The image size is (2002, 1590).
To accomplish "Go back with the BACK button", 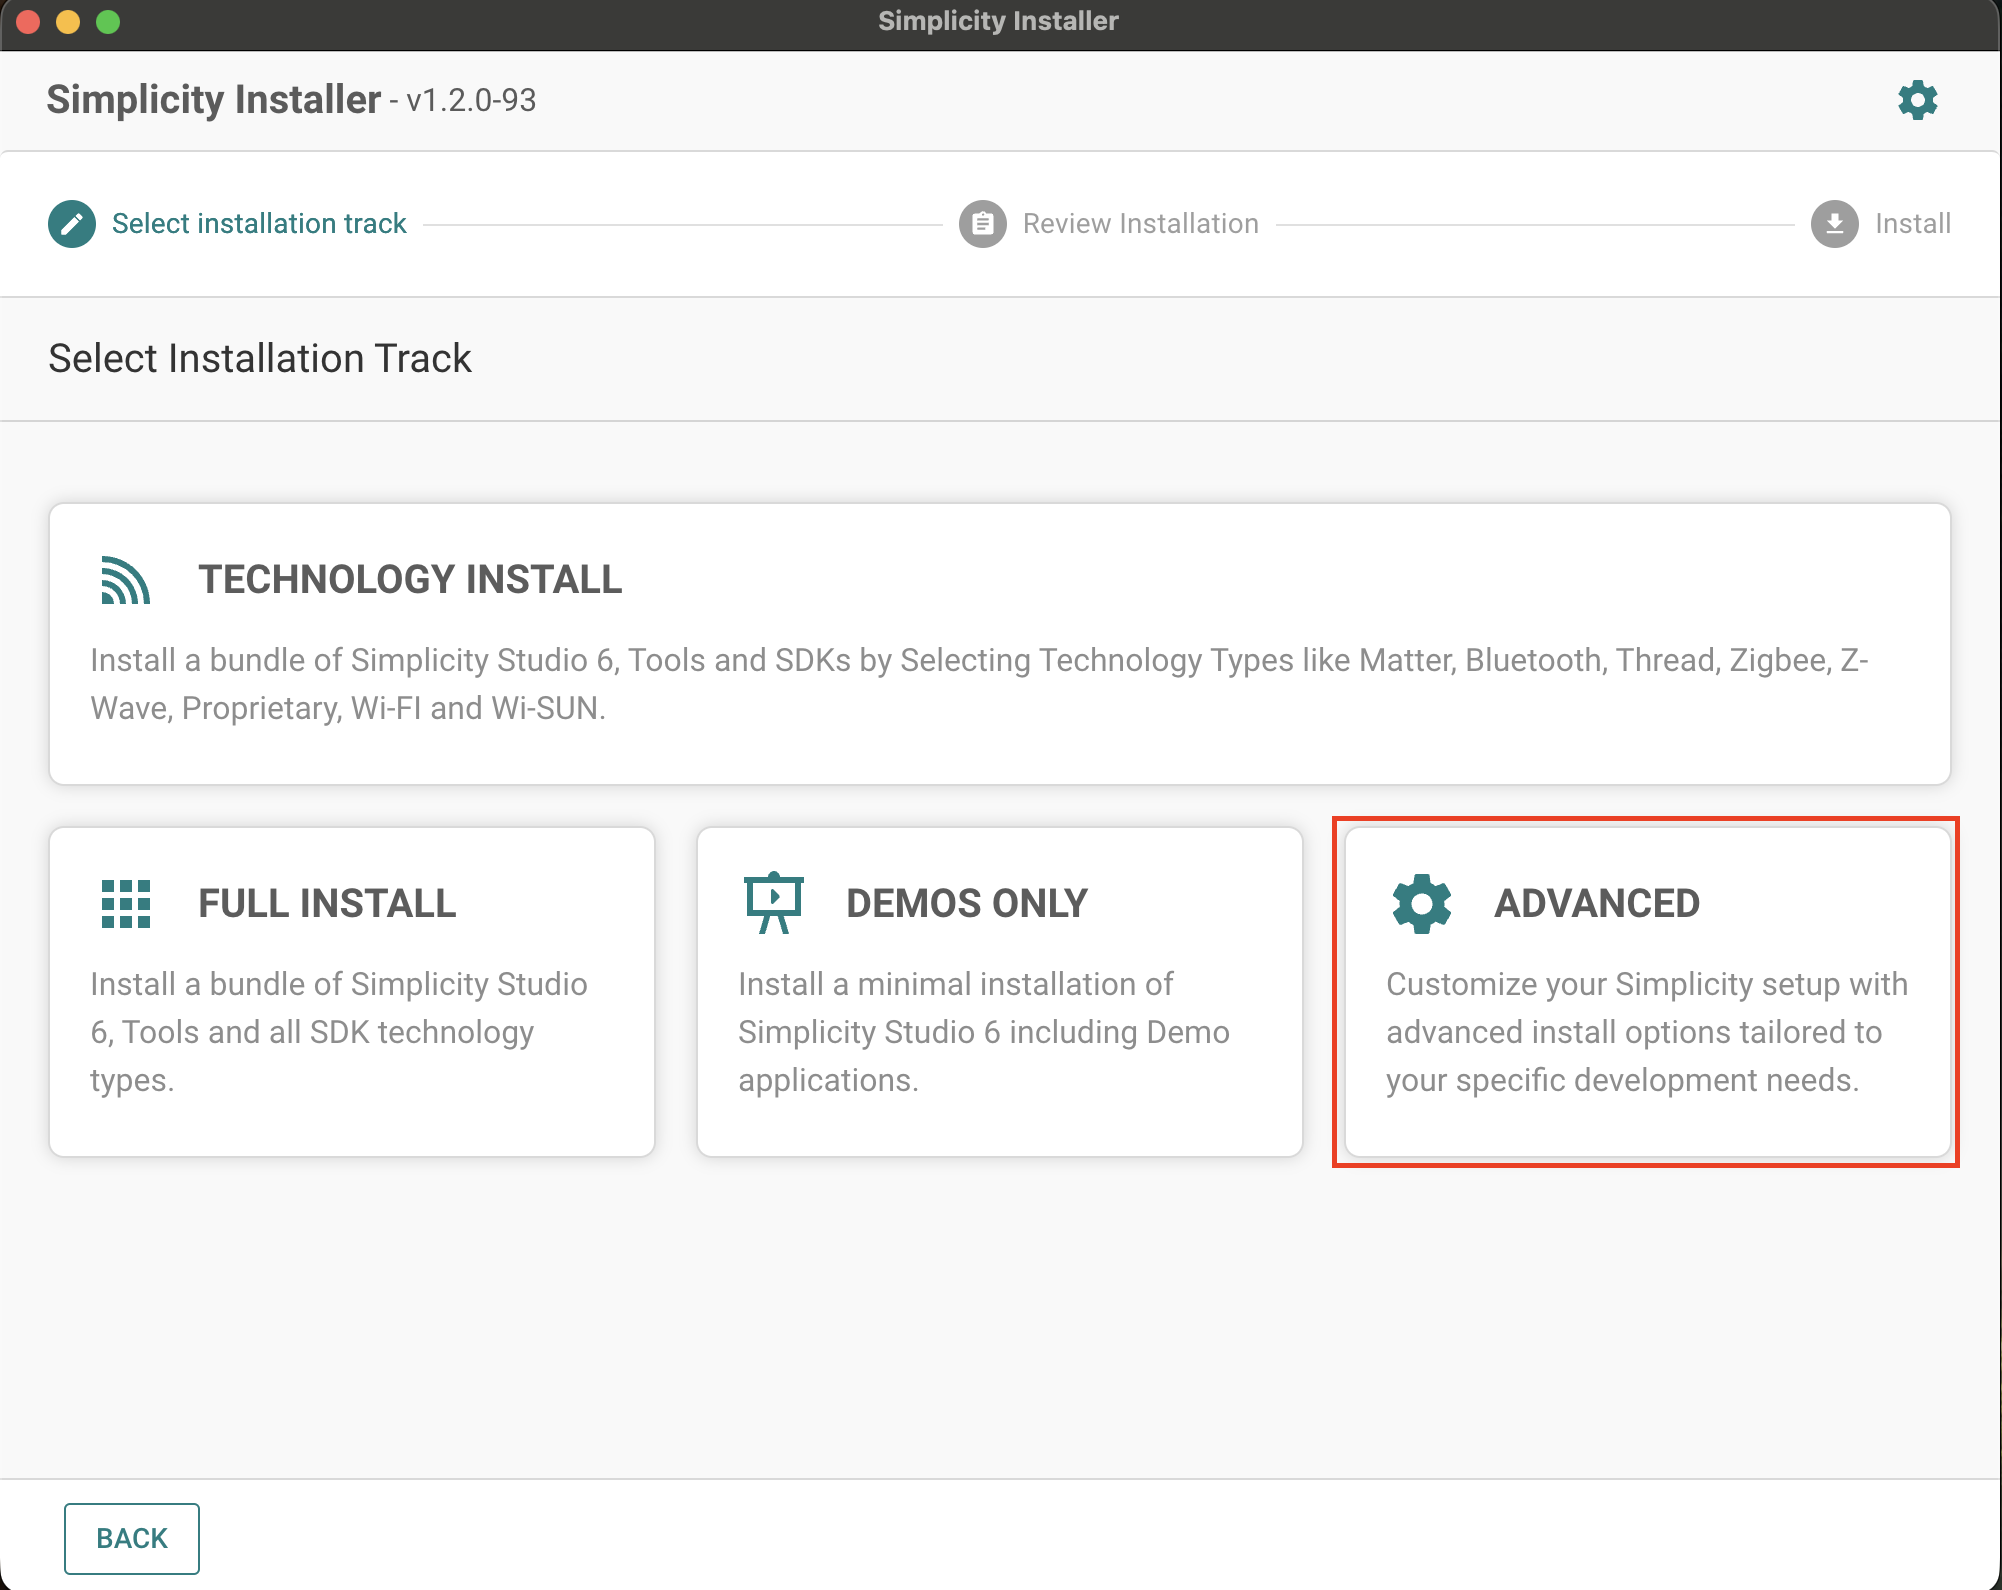I will click(x=132, y=1538).
